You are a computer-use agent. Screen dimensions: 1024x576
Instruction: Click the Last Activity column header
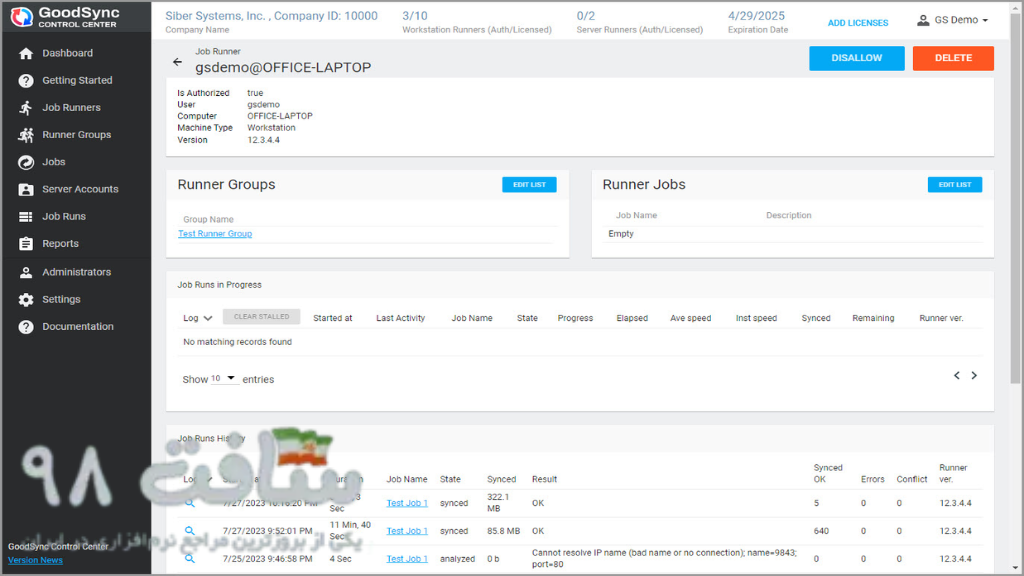400,319
